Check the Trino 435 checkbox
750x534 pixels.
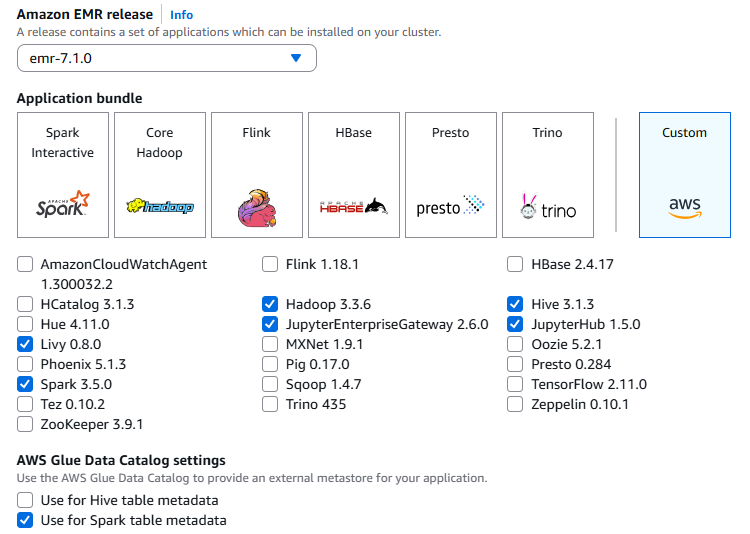pos(270,404)
